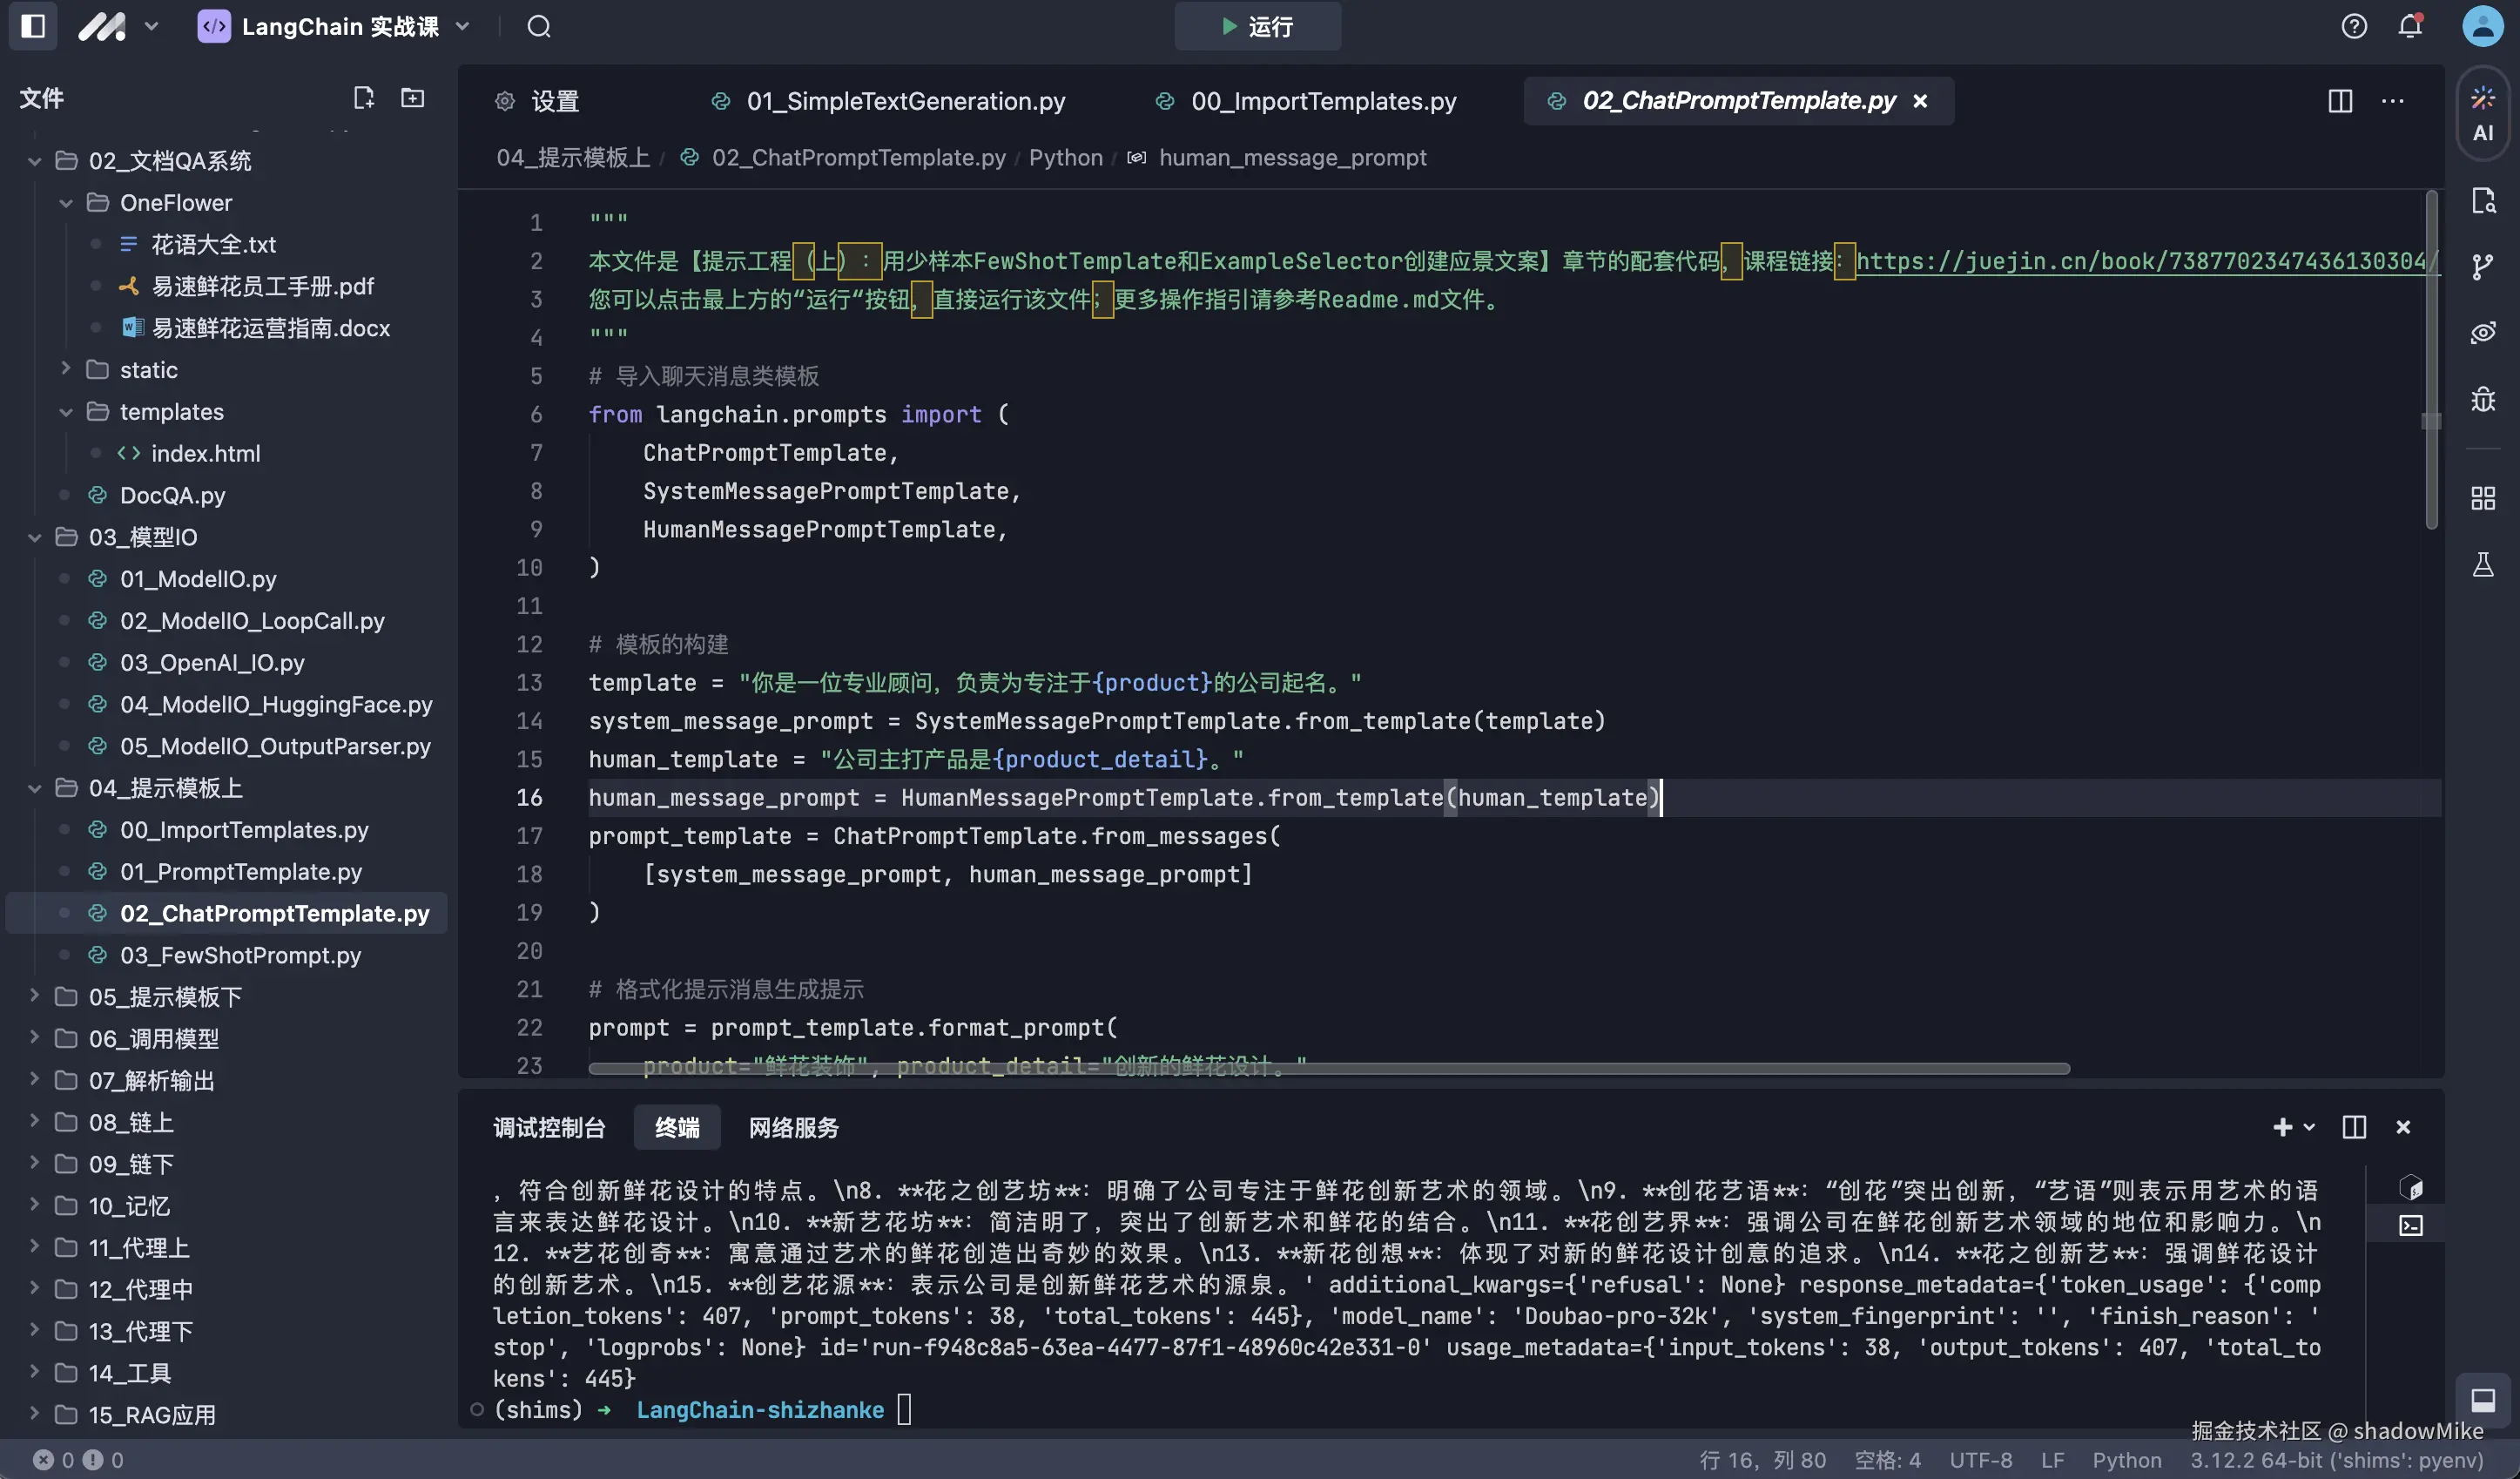Toggle the console split view icon
The image size is (2520, 1479).
point(2354,1127)
